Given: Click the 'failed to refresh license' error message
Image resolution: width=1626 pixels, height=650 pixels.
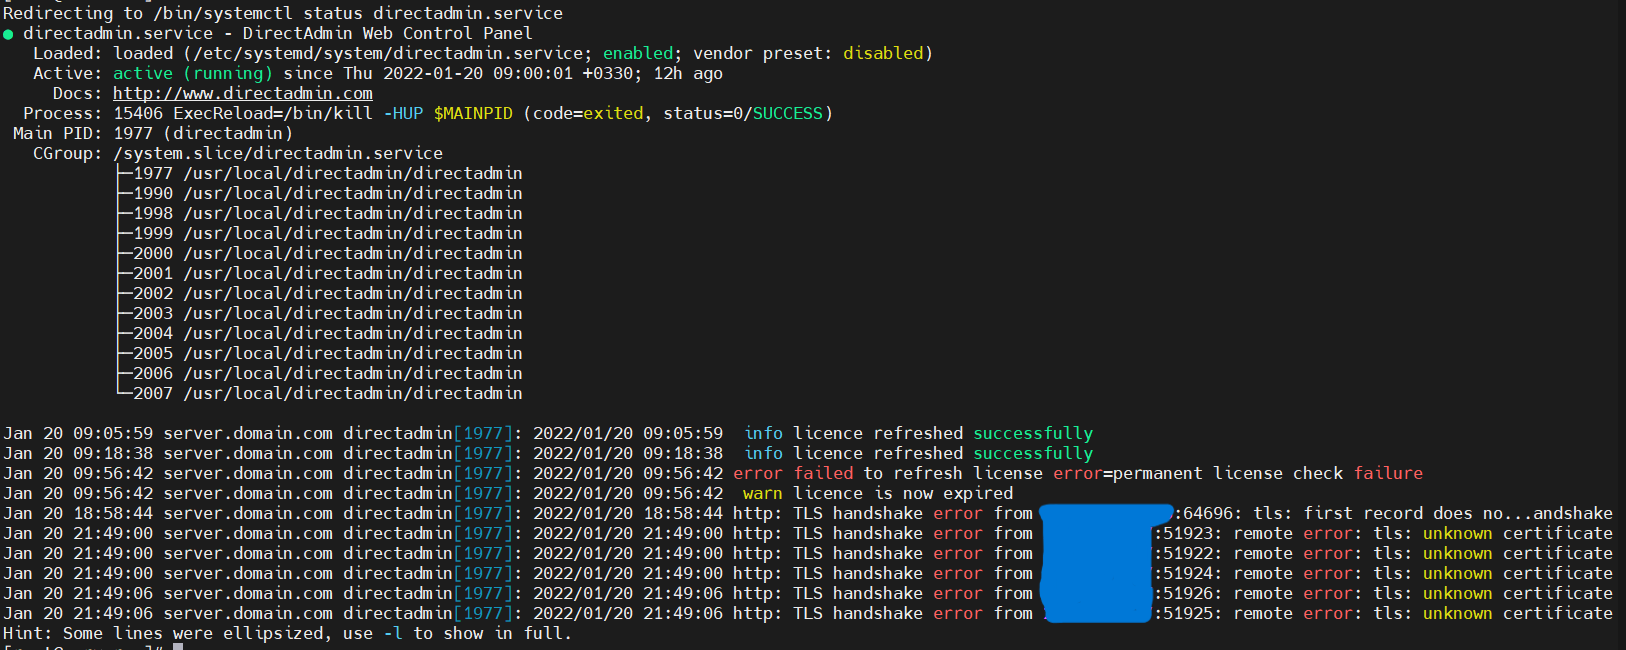Looking at the screenshot, I should click(918, 473).
